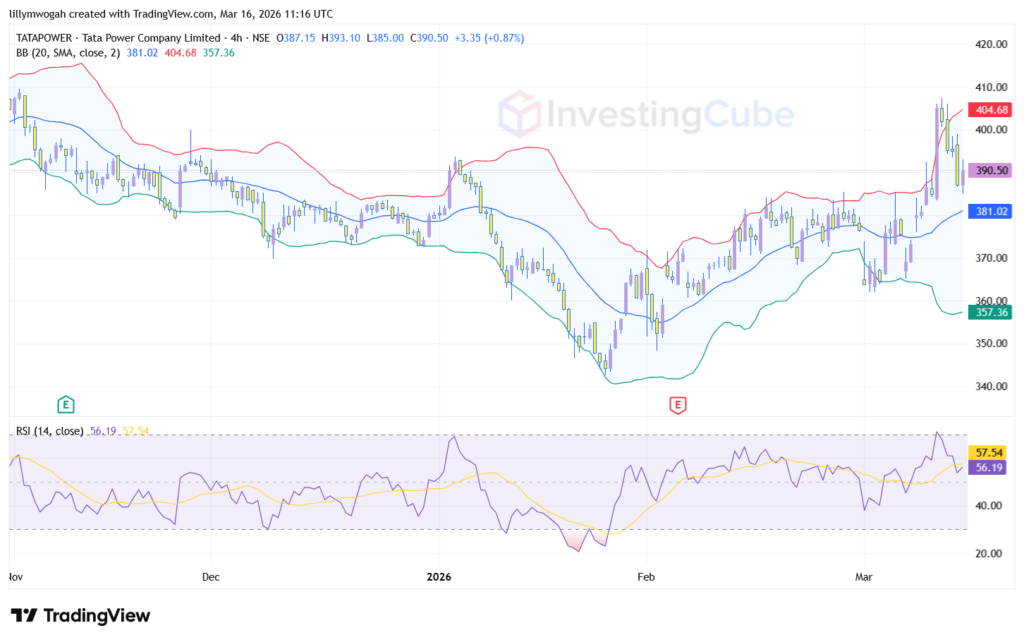Click the Feb label on time axis

pyautogui.click(x=646, y=577)
